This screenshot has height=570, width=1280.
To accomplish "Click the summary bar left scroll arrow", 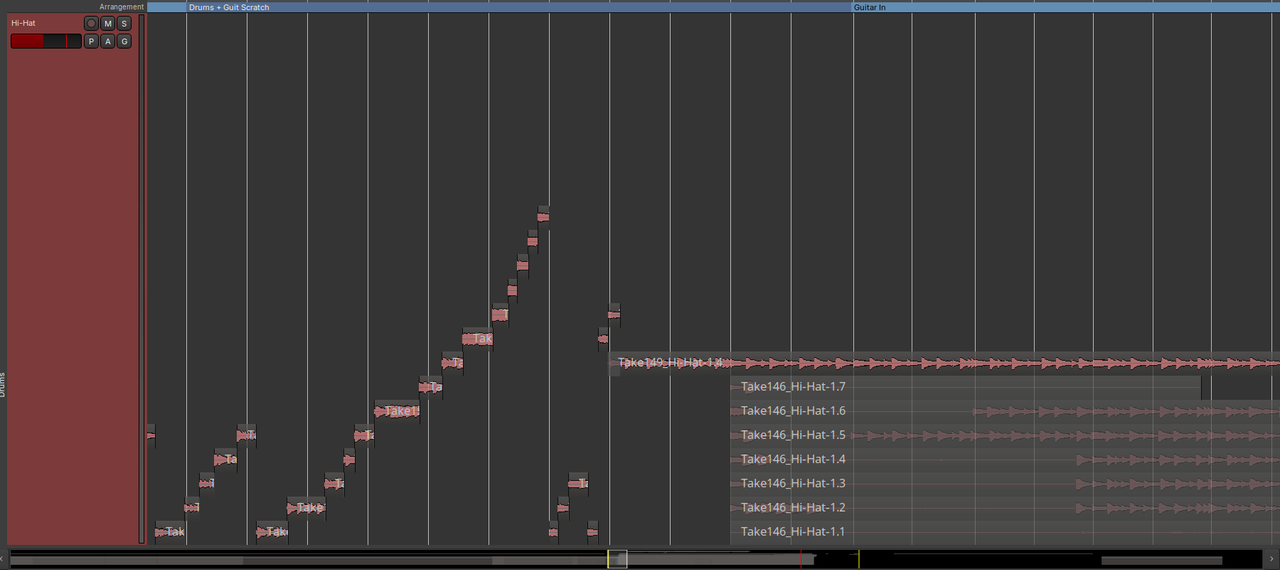I will 4,558.
